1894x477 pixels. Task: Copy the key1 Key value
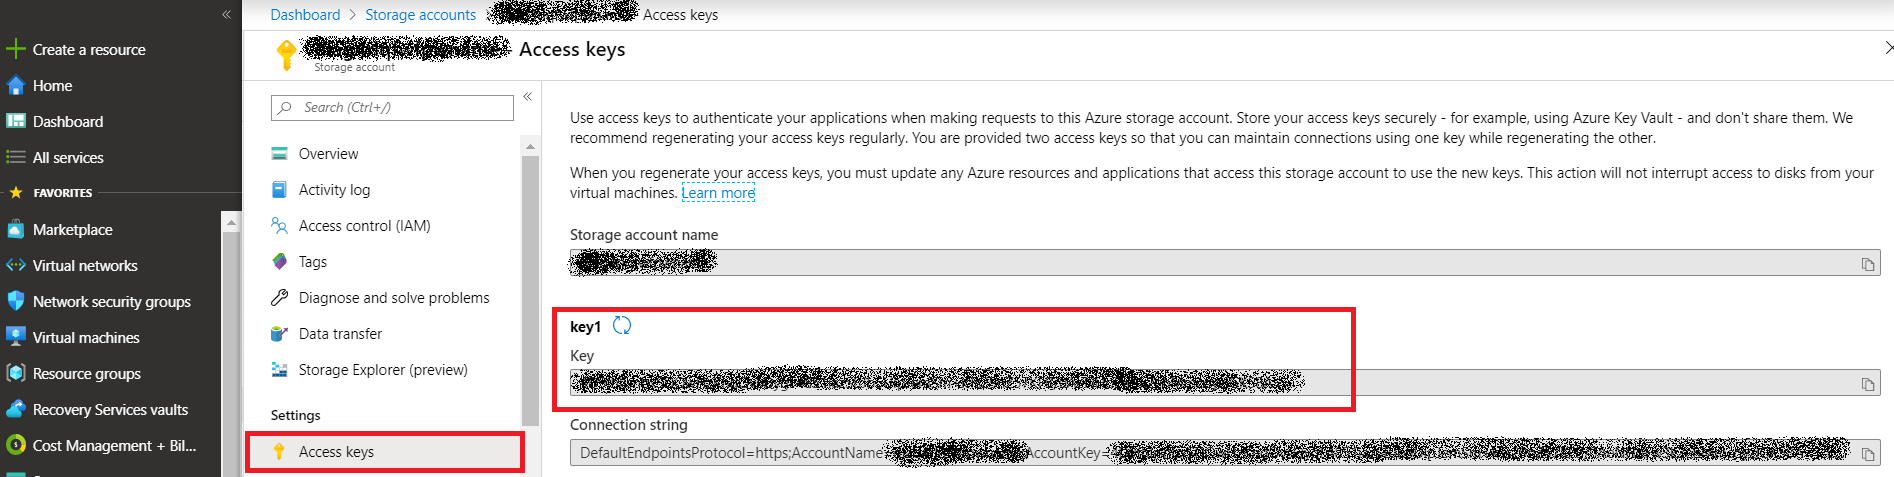(x=1867, y=384)
